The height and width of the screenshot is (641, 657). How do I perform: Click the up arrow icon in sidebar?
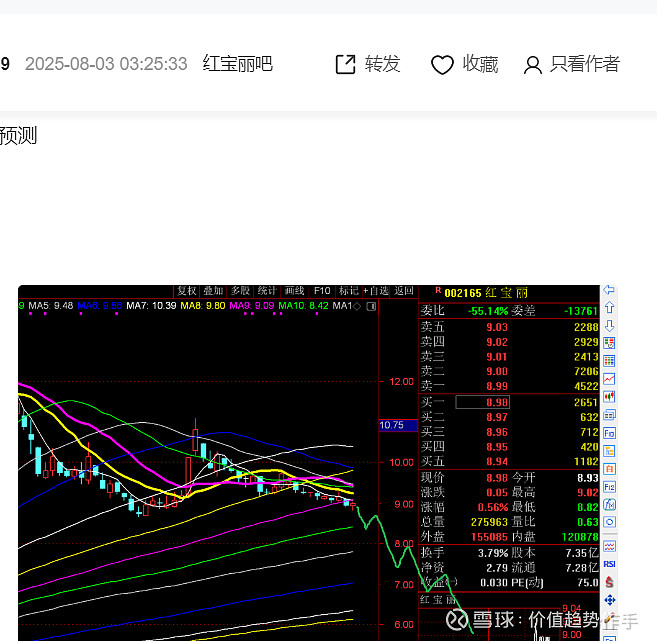609,308
